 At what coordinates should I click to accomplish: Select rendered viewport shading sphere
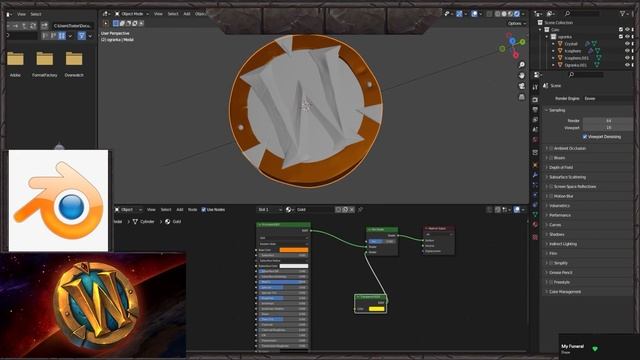517,13
